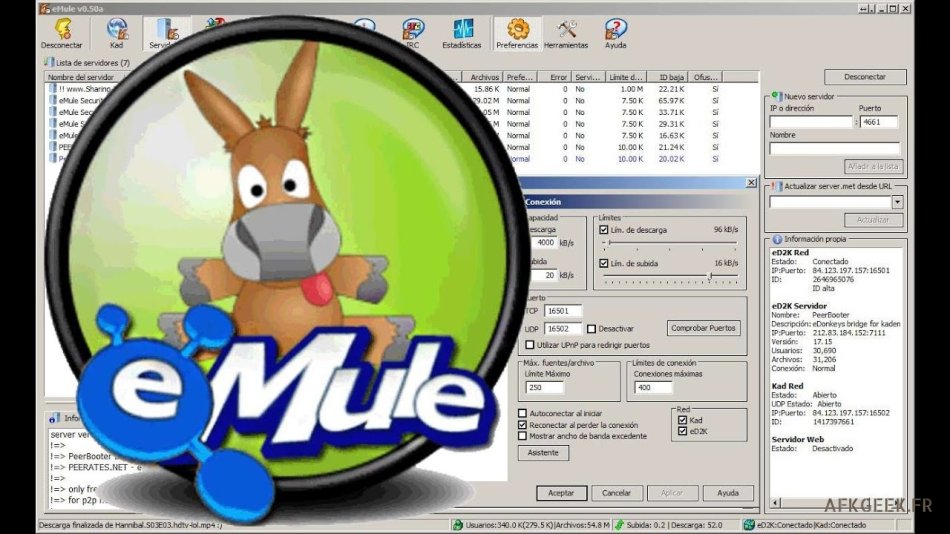Image resolution: width=950 pixels, height=534 pixels.
Task: Close the Conexión preferences dialog
Action: pos(751,182)
